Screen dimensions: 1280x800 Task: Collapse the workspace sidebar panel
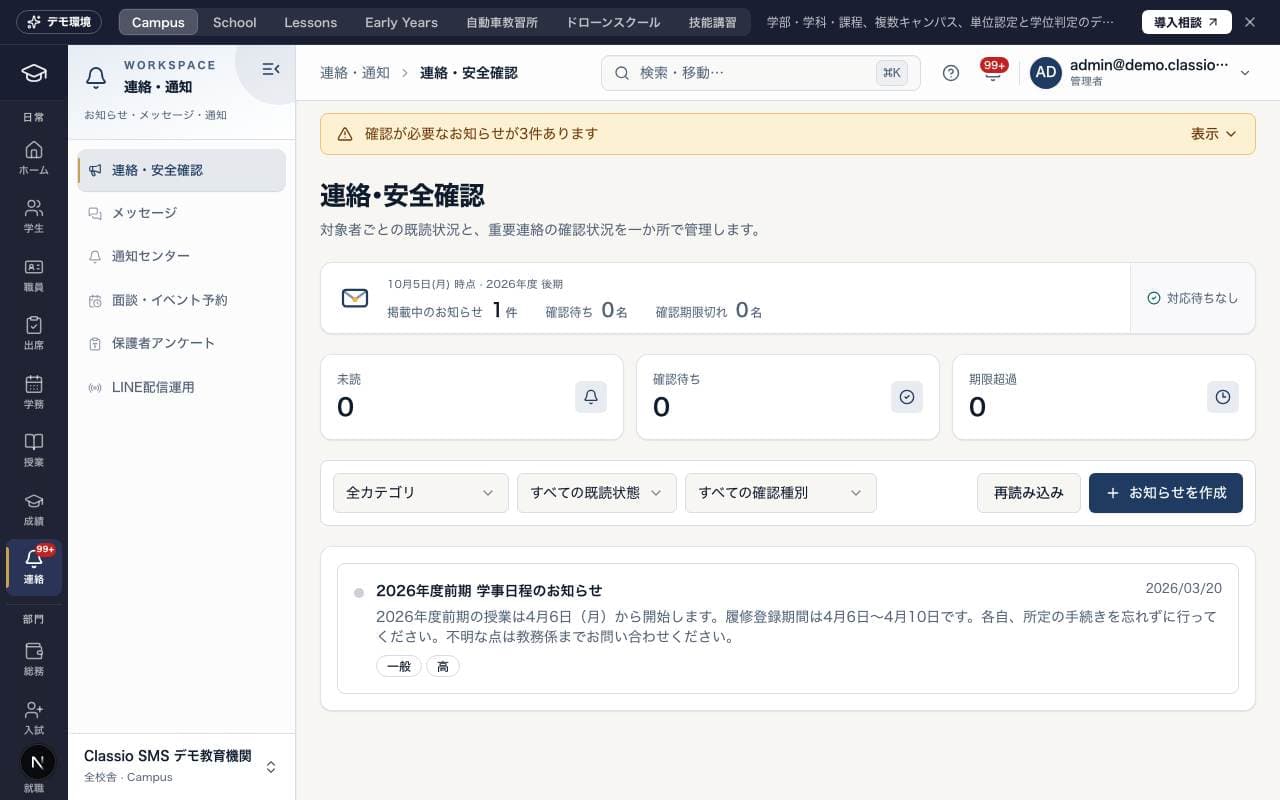pos(270,69)
